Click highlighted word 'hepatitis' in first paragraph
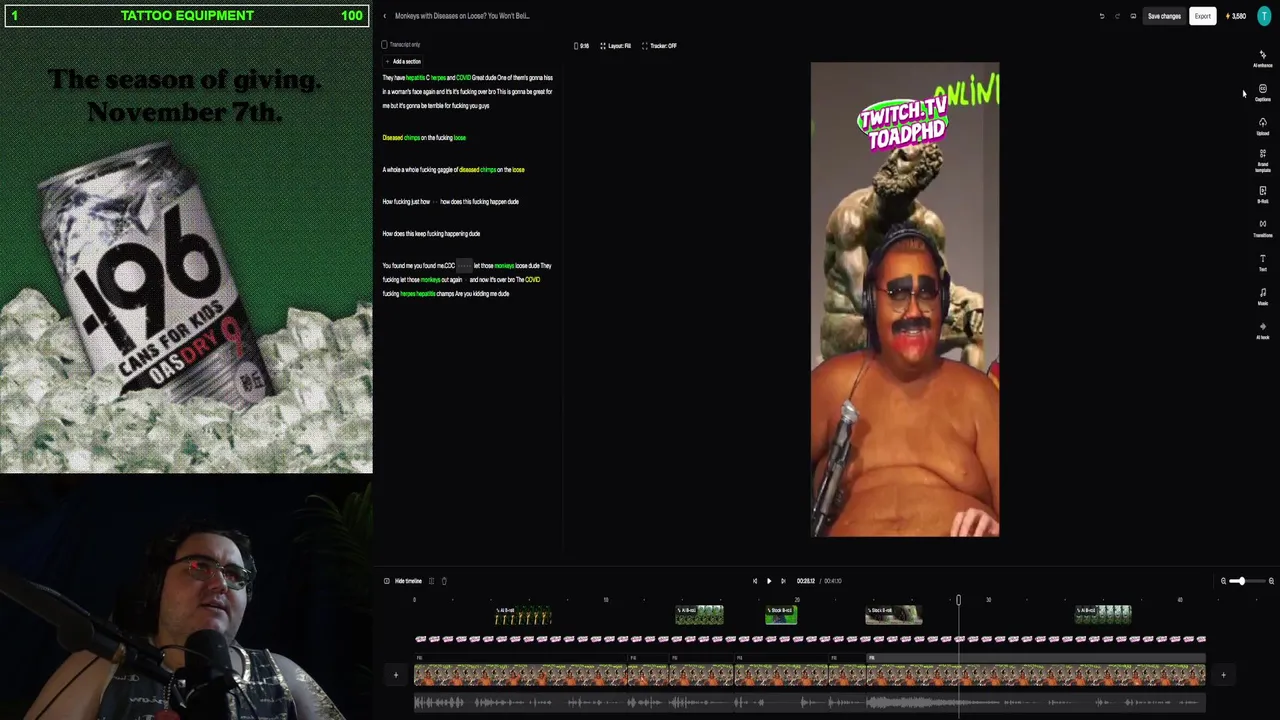Screen dimensions: 1280x720 tap(415, 78)
